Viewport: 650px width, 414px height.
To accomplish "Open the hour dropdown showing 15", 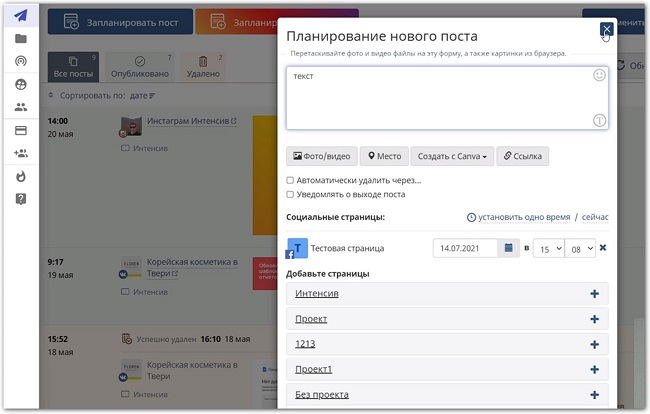I will [547, 247].
